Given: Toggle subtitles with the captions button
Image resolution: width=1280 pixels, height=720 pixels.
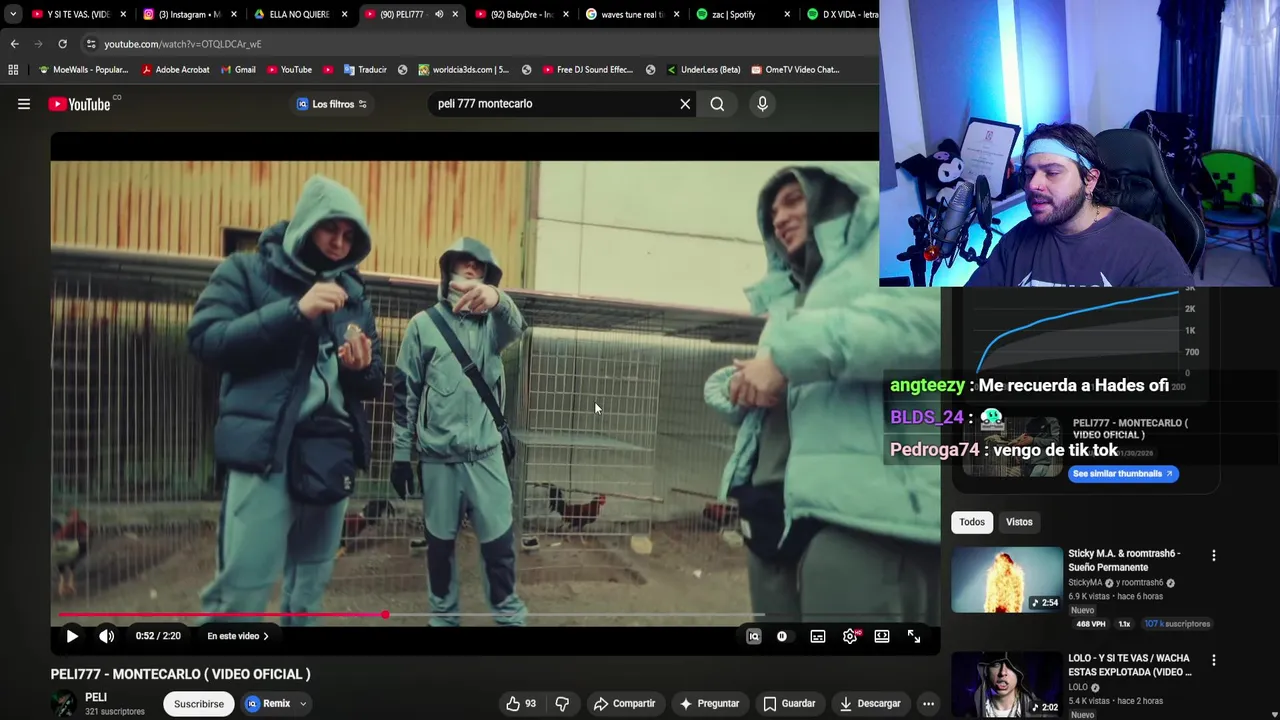Looking at the screenshot, I should point(818,636).
